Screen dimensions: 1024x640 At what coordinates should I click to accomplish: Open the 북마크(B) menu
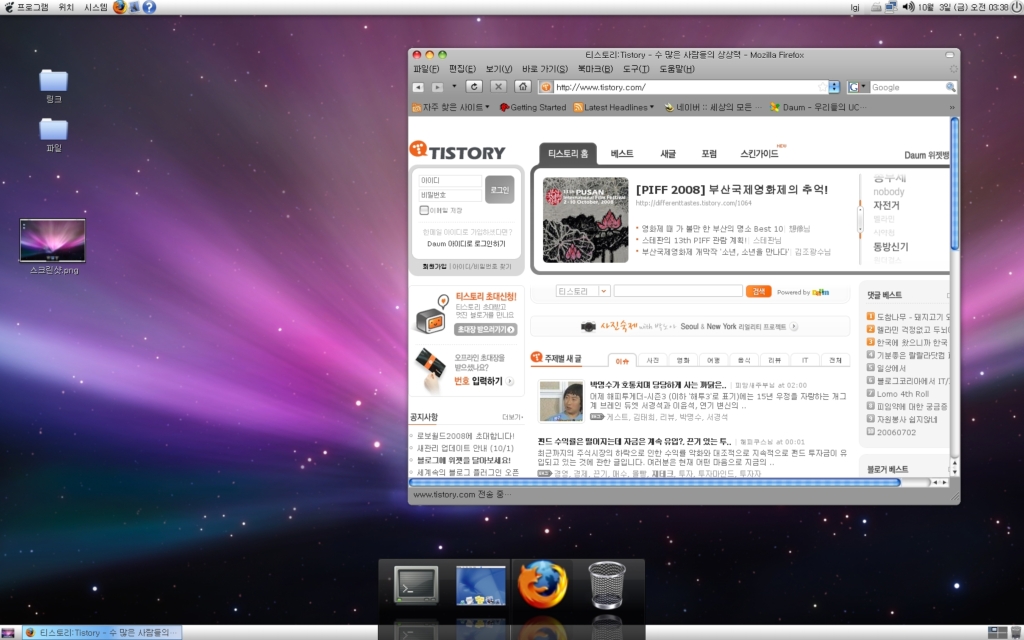click(595, 69)
